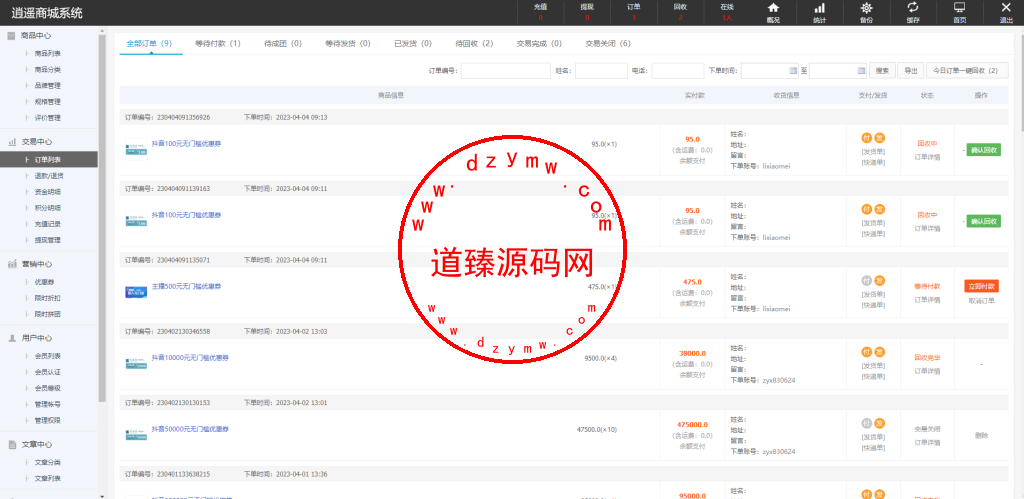Click the 文章中心 document icon
This screenshot has height=499, width=1024.
[12, 444]
